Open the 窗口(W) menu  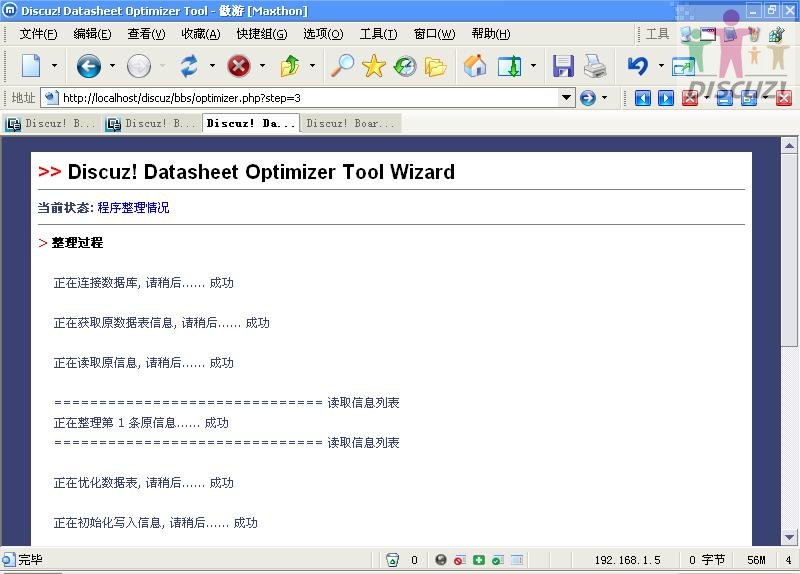pyautogui.click(x=434, y=34)
